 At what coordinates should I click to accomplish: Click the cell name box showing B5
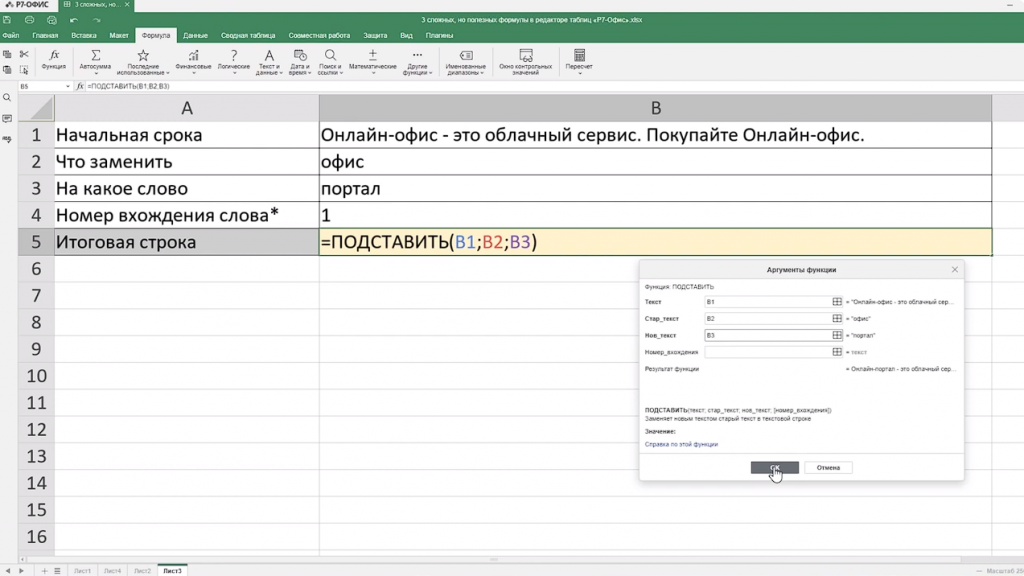pyautogui.click(x=44, y=86)
